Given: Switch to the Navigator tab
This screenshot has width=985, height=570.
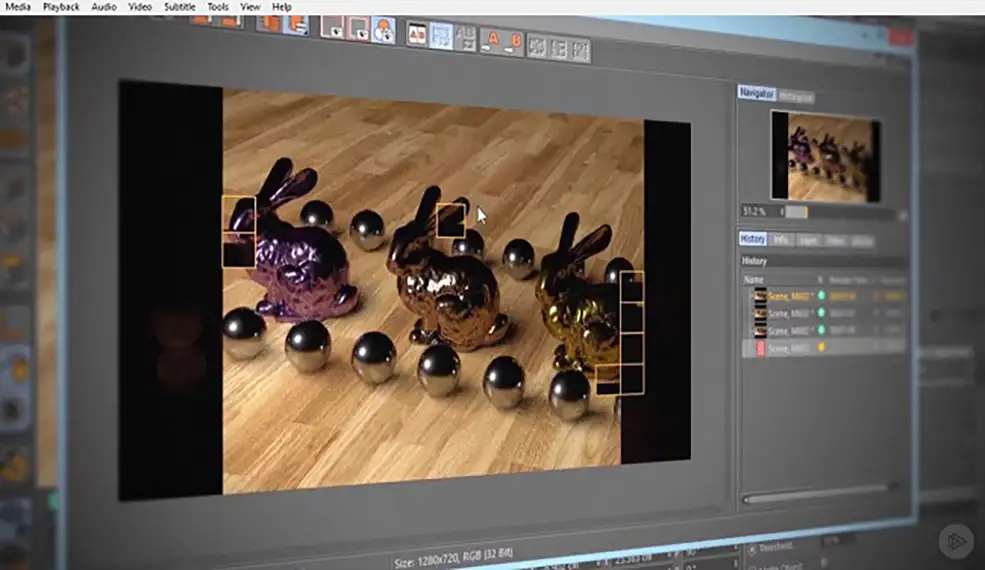Looking at the screenshot, I should point(756,93).
